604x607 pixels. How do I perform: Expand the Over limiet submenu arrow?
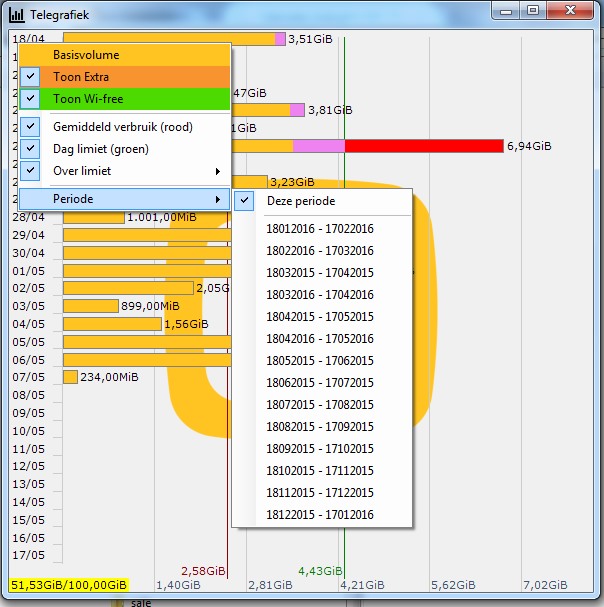(218, 171)
